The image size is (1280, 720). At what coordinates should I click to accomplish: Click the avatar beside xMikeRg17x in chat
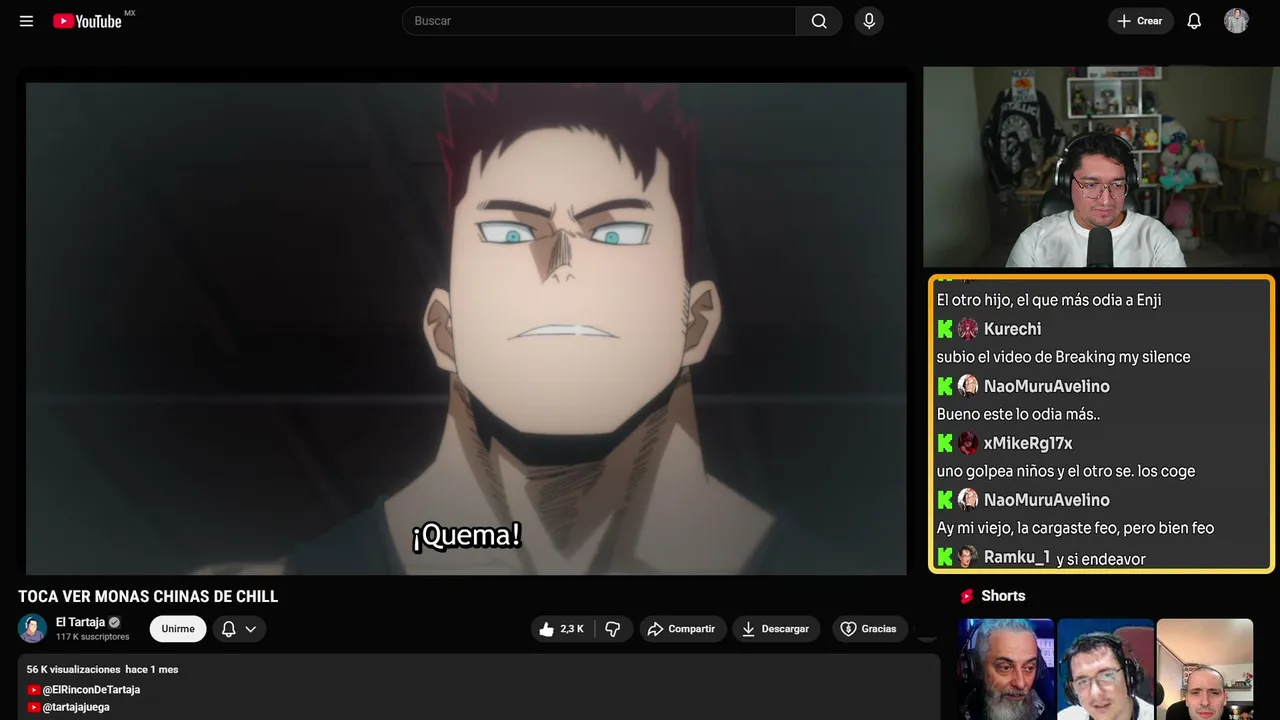coord(967,443)
